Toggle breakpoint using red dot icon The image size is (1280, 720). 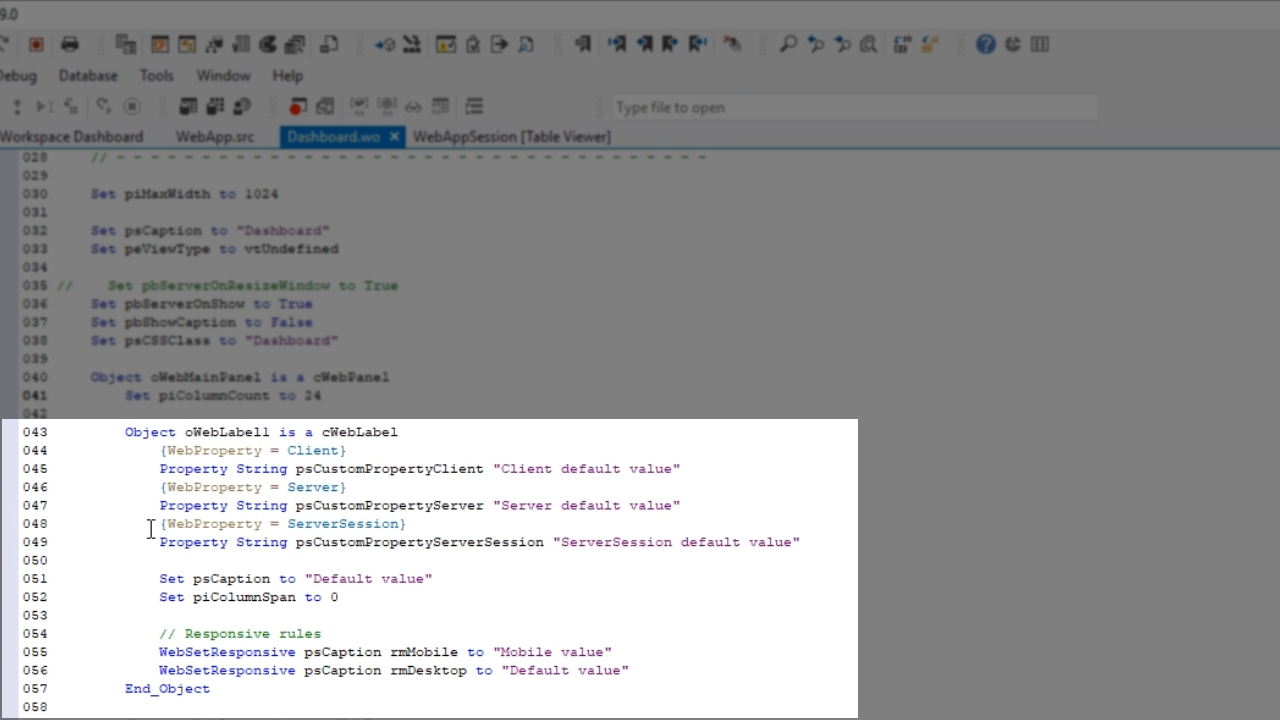click(297, 106)
